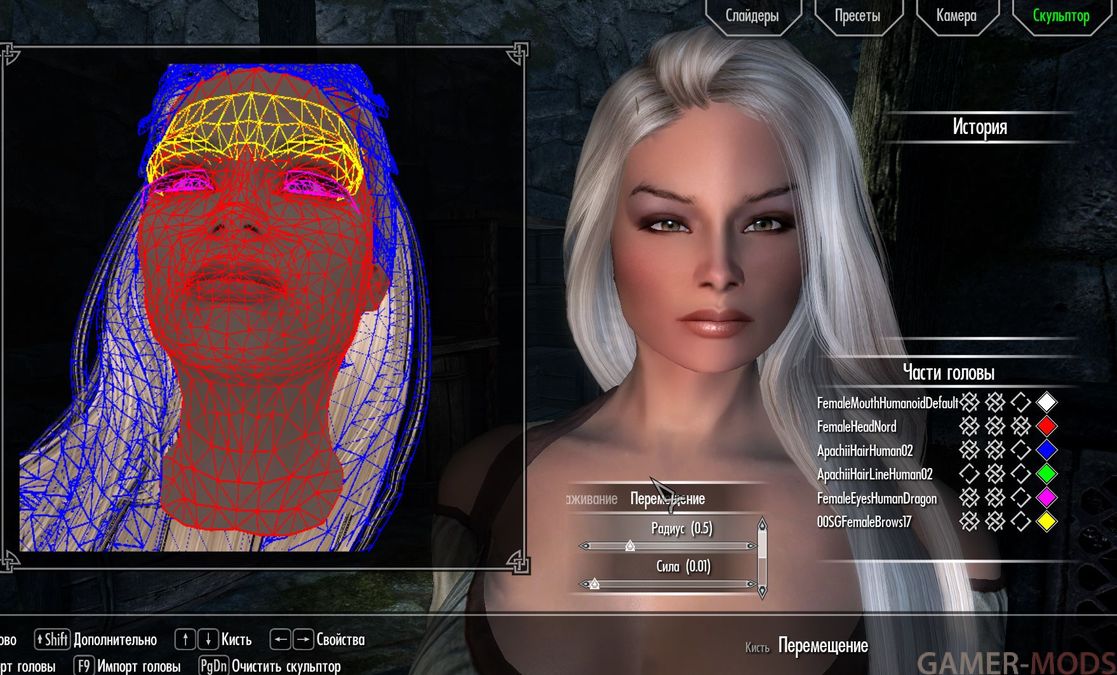Viewport: 1117px width, 675px height.
Task: Select the 00SGFemaleBrows17 part name
Action: coord(863,522)
